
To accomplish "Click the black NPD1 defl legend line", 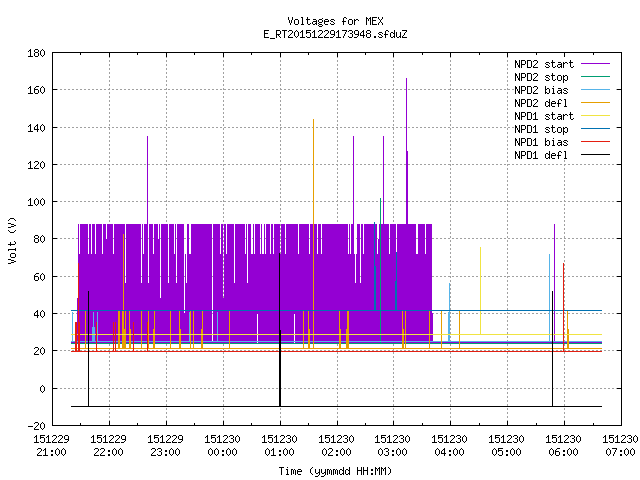I will (x=595, y=155).
